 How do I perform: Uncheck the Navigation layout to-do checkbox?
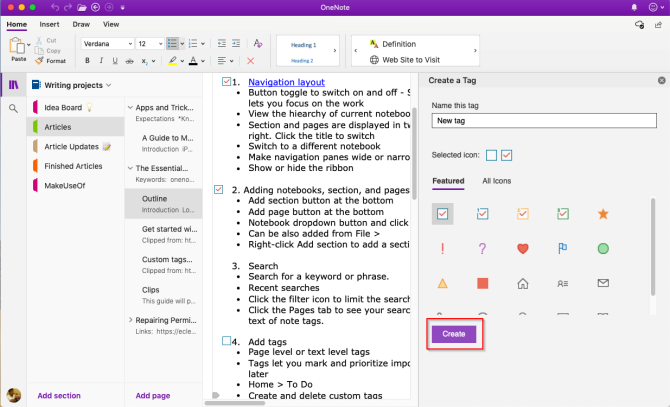coord(226,81)
